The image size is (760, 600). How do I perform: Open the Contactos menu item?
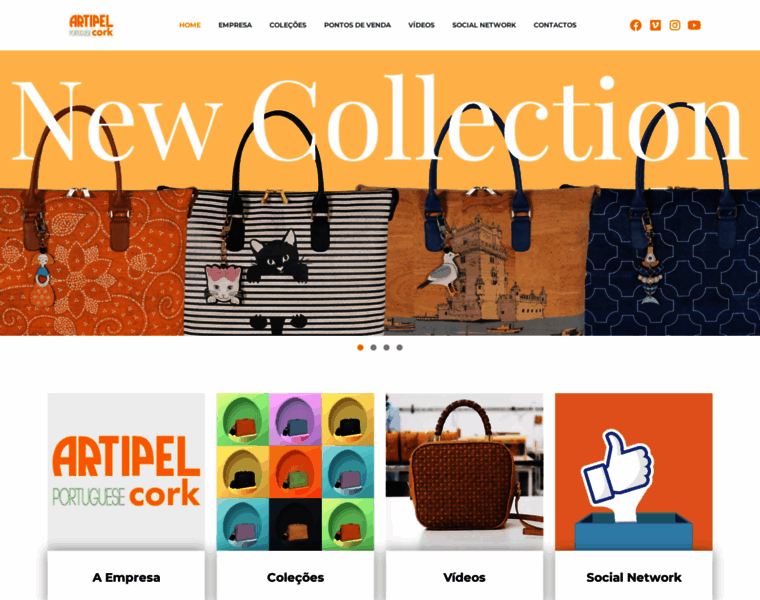(x=555, y=25)
